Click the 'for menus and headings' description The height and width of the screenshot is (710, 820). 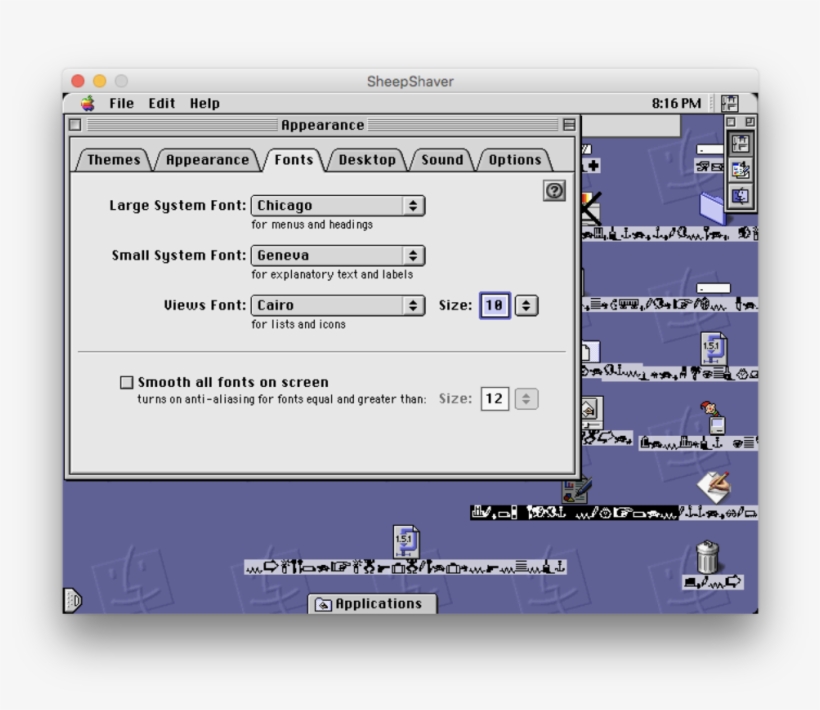point(312,225)
